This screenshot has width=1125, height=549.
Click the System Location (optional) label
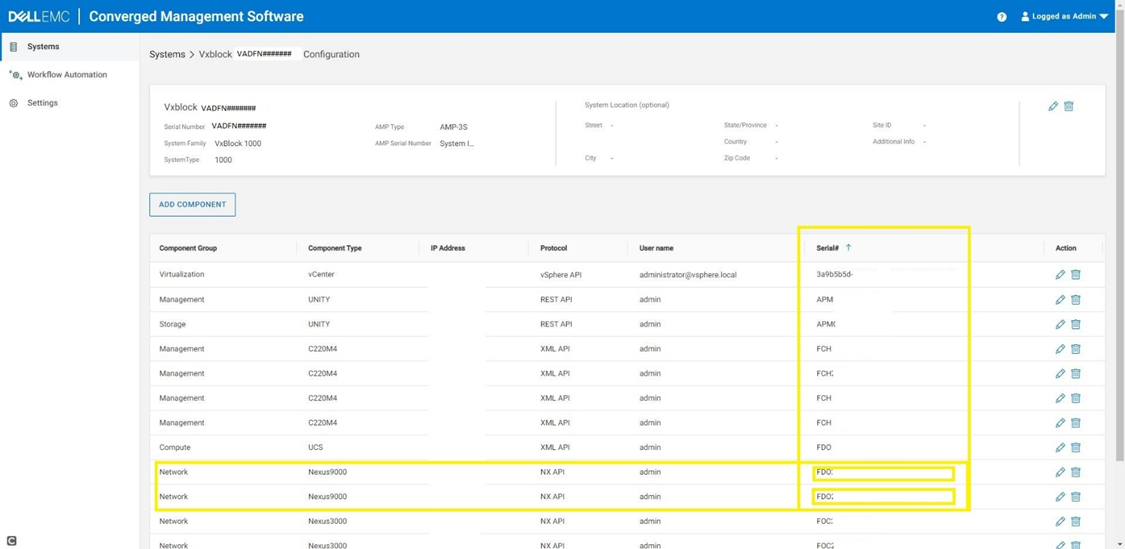coord(626,105)
